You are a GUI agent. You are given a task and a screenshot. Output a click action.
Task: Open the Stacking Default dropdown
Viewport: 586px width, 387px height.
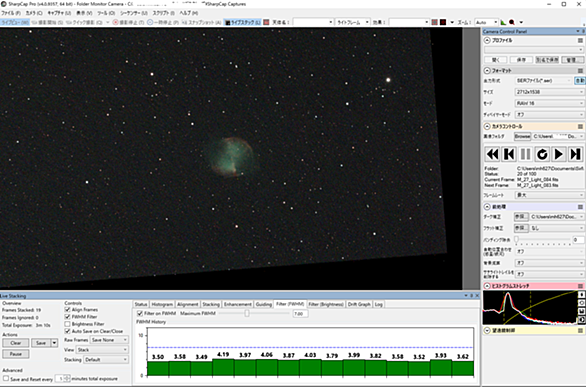coord(106,360)
